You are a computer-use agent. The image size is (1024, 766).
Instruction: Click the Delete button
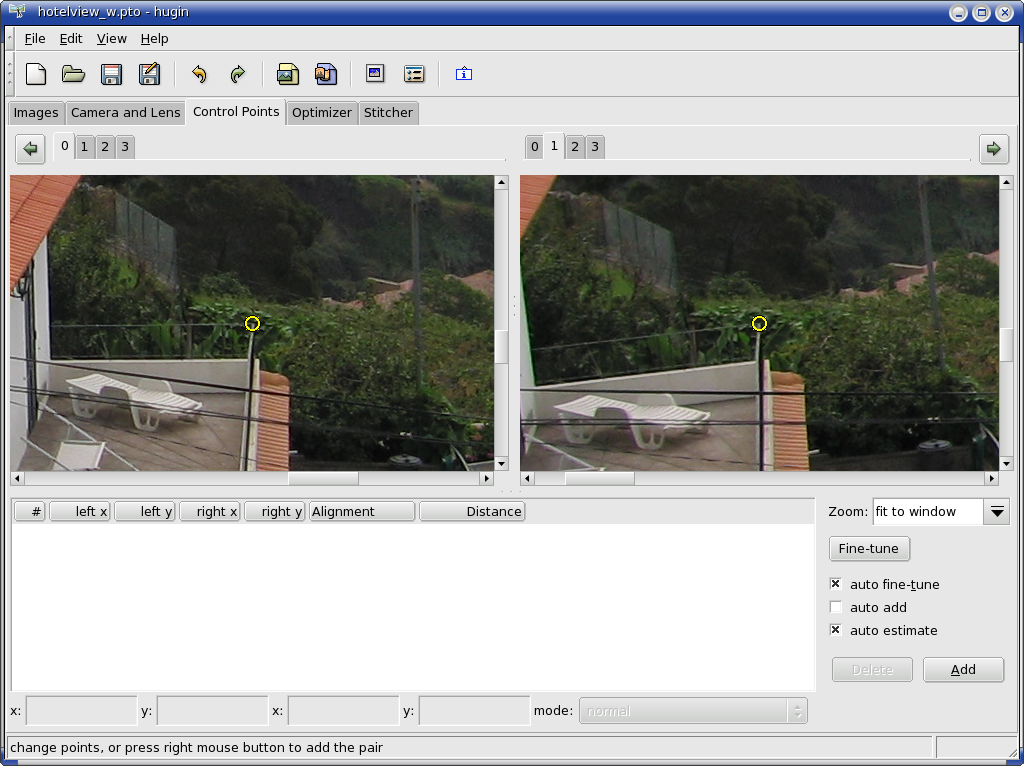[872, 670]
